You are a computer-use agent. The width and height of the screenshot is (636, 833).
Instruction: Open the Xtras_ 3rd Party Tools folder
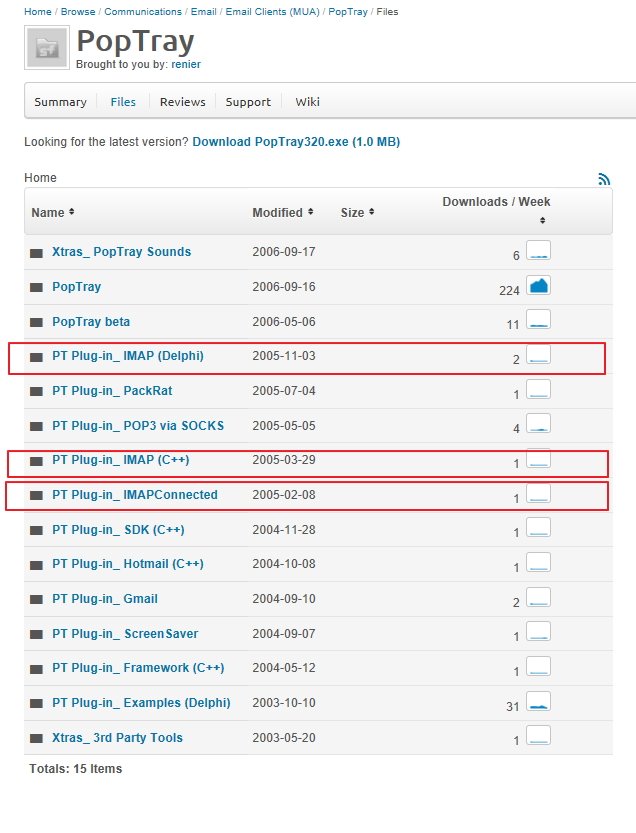[x=117, y=738]
